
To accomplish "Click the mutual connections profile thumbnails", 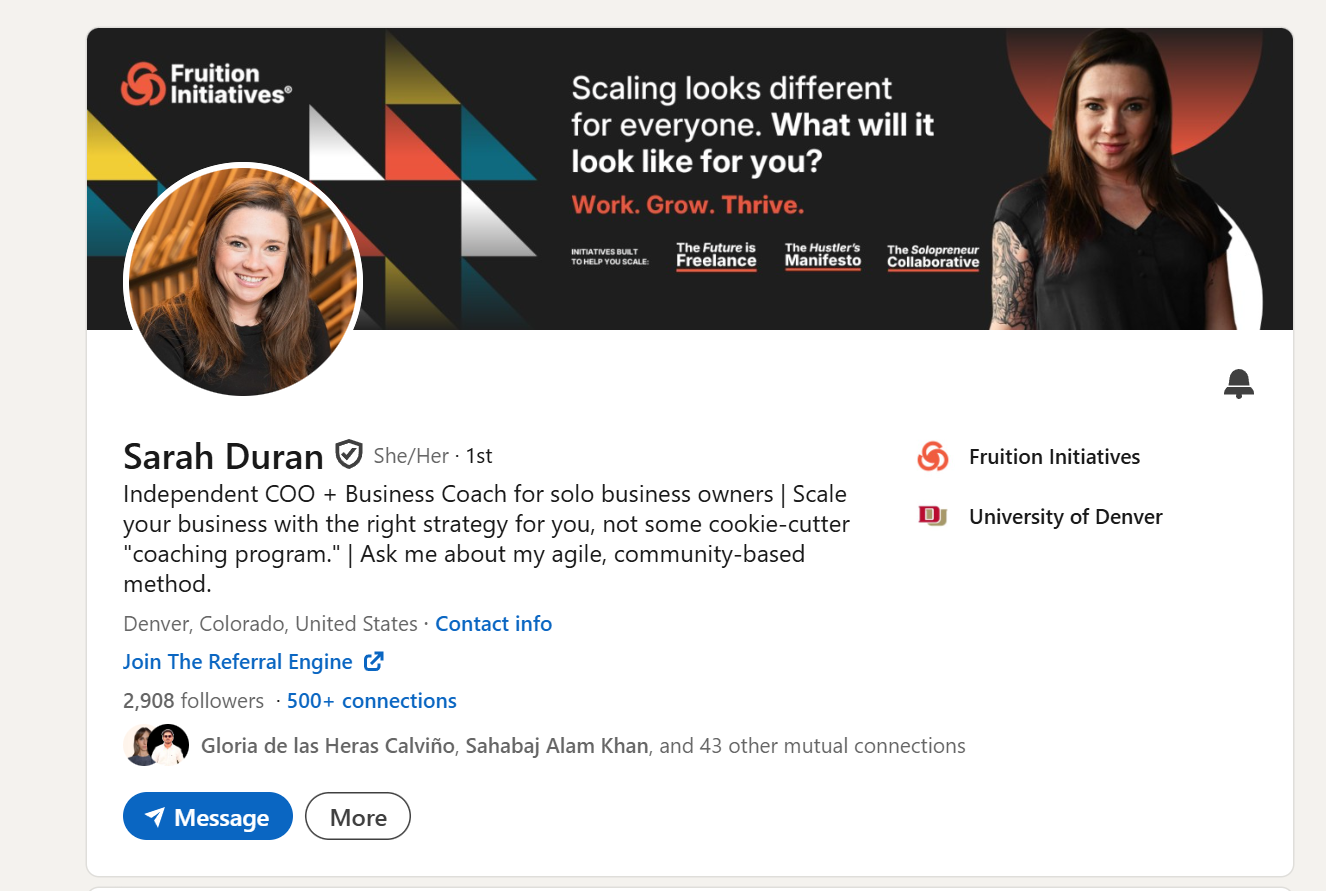I will tap(156, 744).
